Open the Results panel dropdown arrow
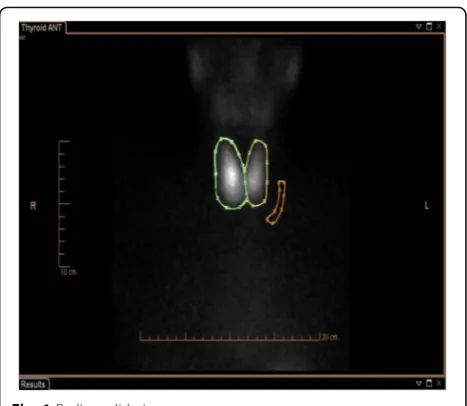Screen dimensions: 467x406 419,383
